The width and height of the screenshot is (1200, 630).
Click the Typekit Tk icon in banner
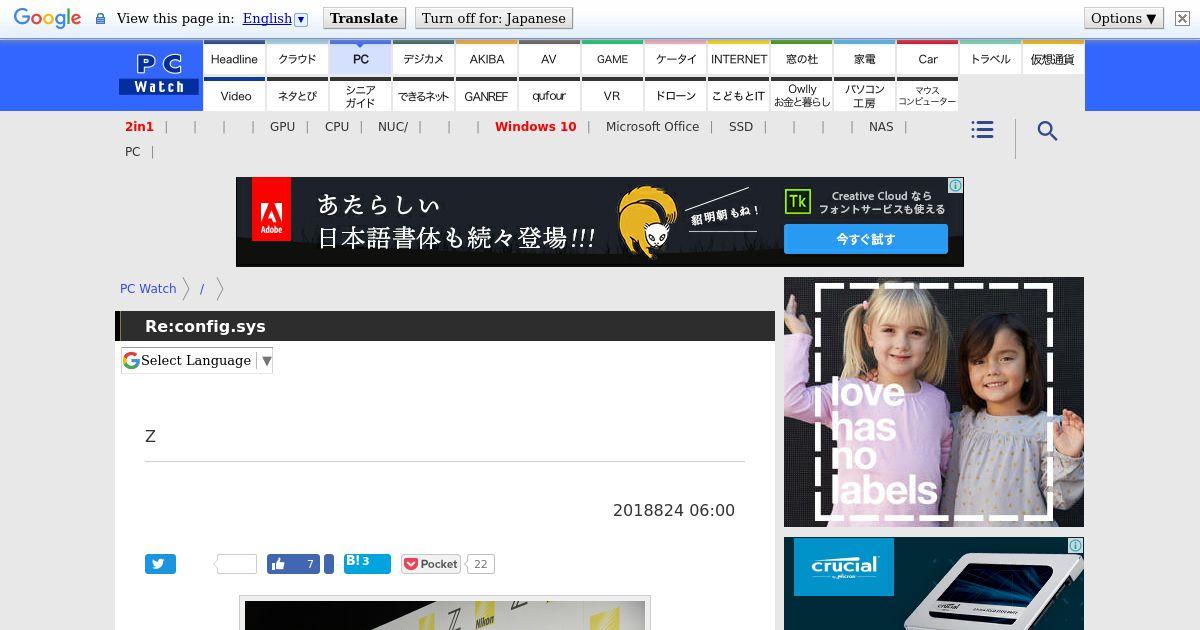pos(797,202)
